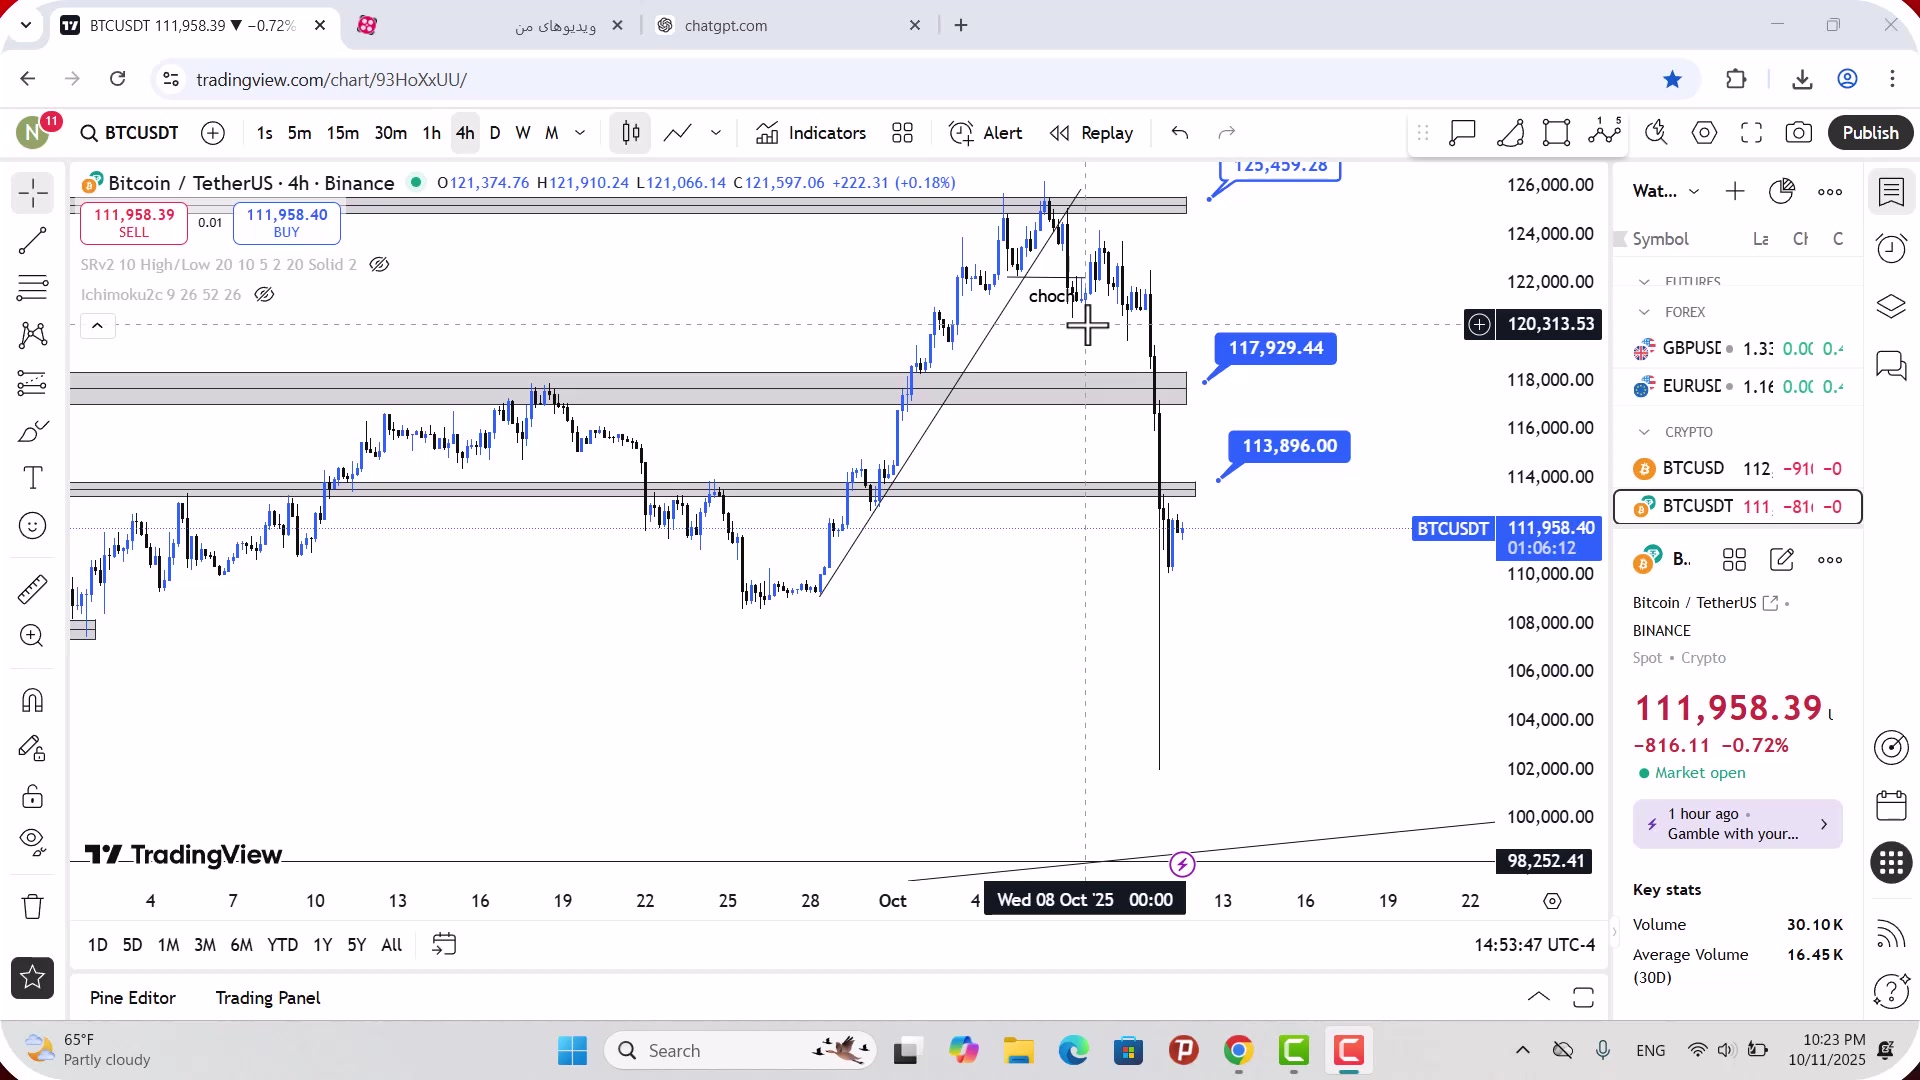
Task: Select the trend line drawing tool
Action: [32, 241]
